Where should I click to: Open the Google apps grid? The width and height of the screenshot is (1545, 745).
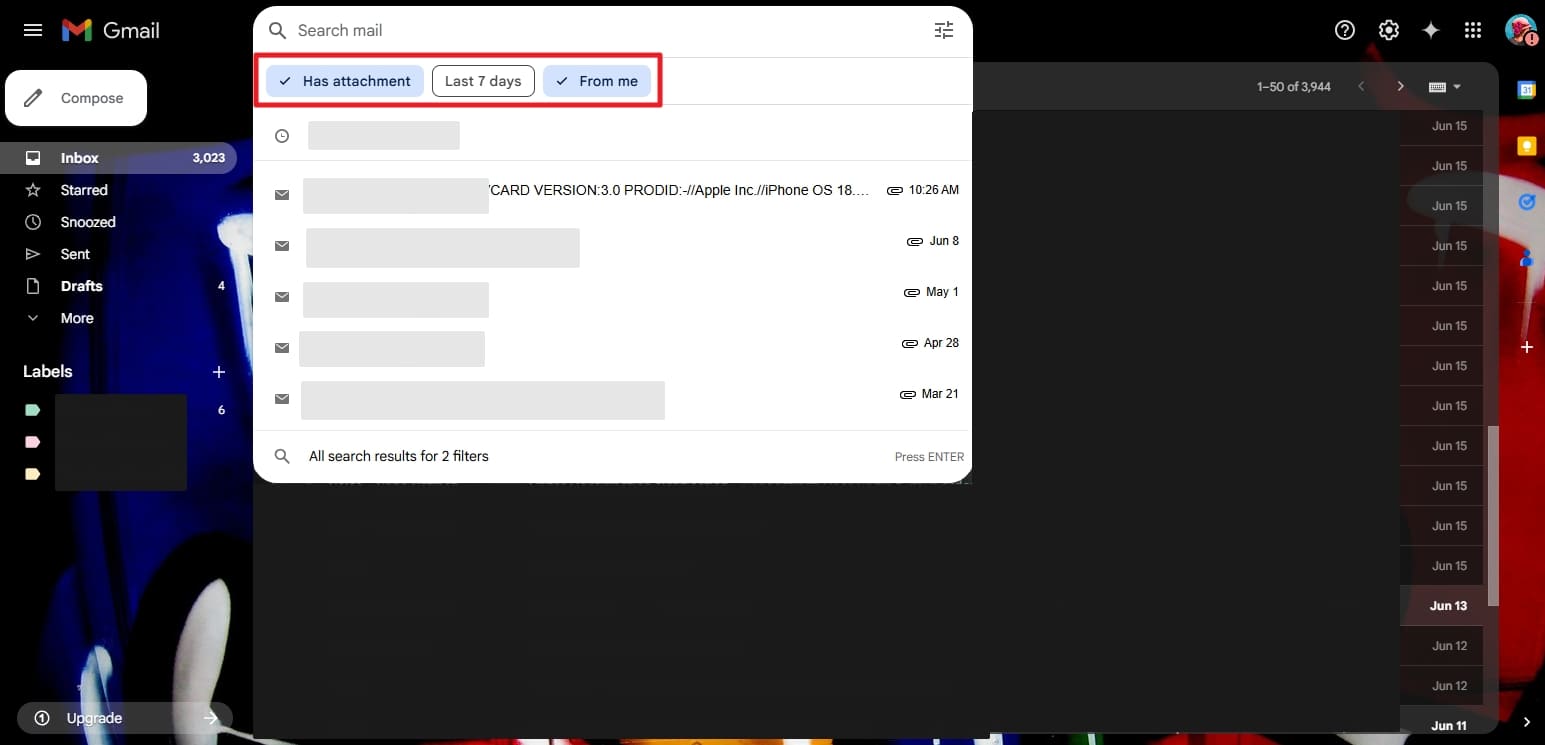(1473, 30)
